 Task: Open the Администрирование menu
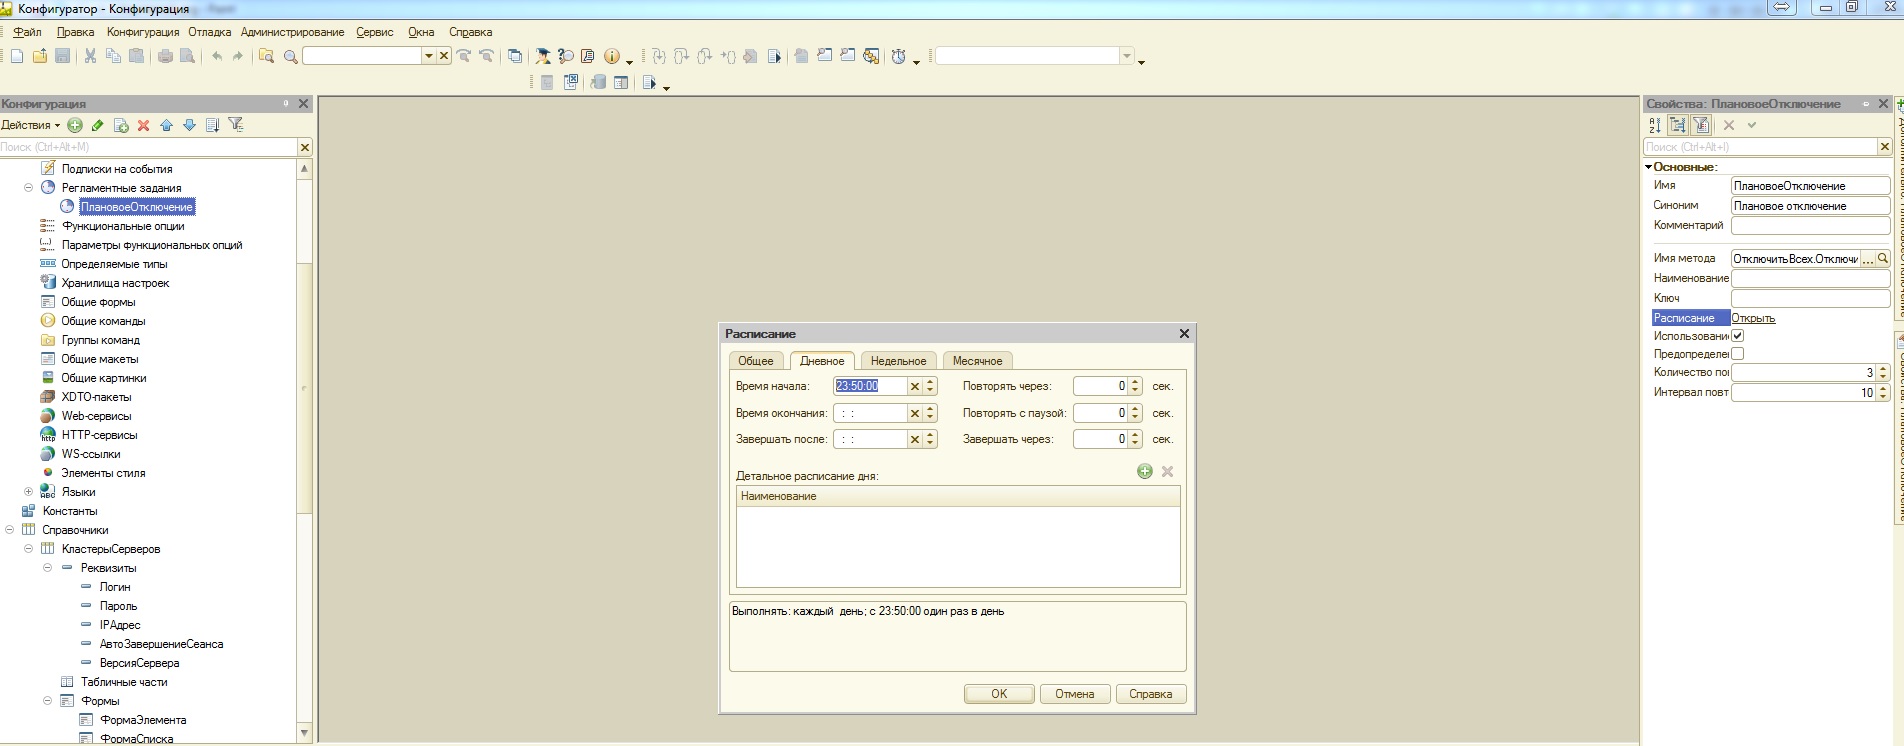(292, 32)
